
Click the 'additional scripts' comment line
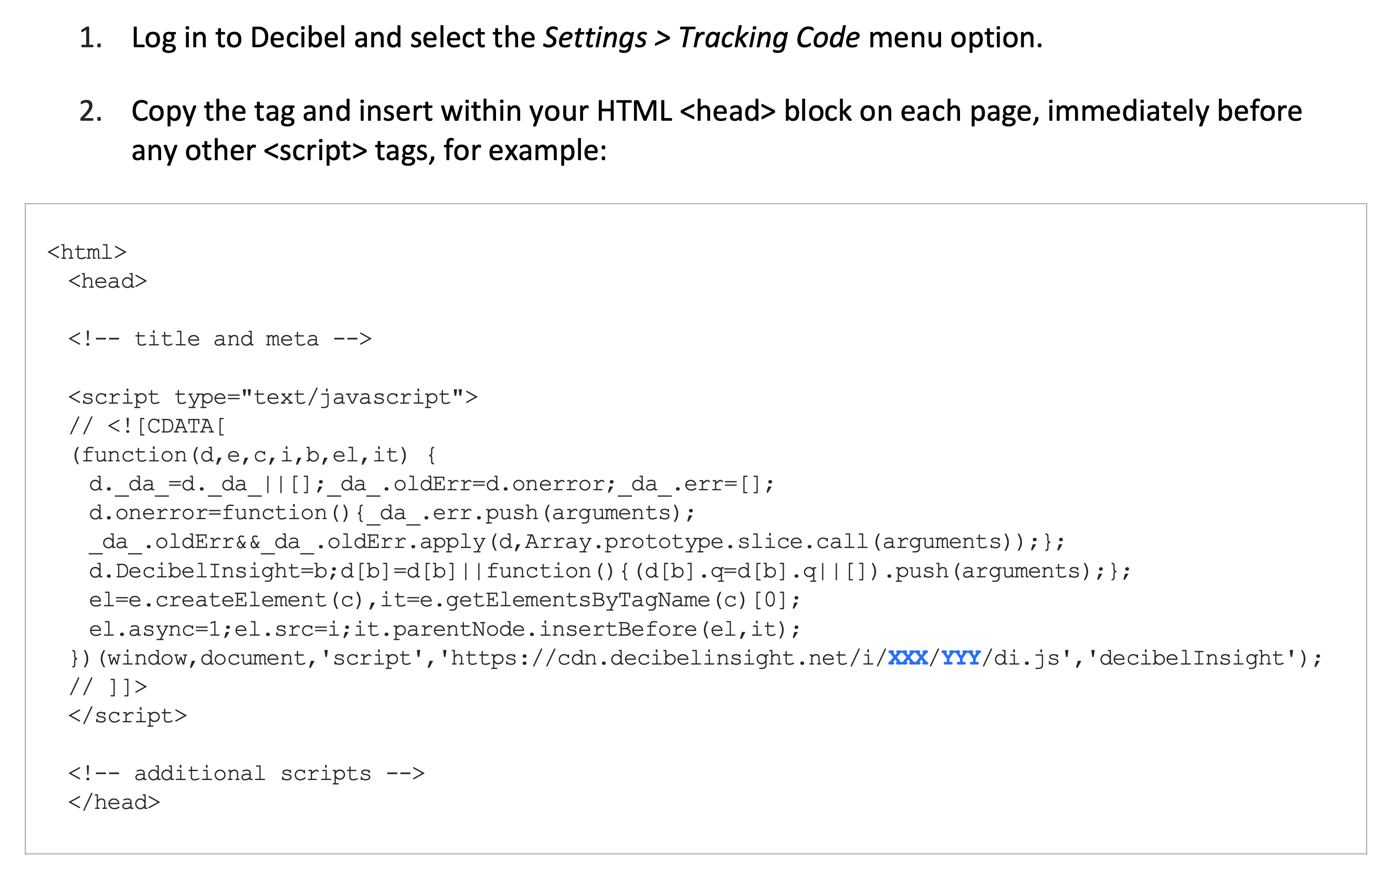(246, 774)
